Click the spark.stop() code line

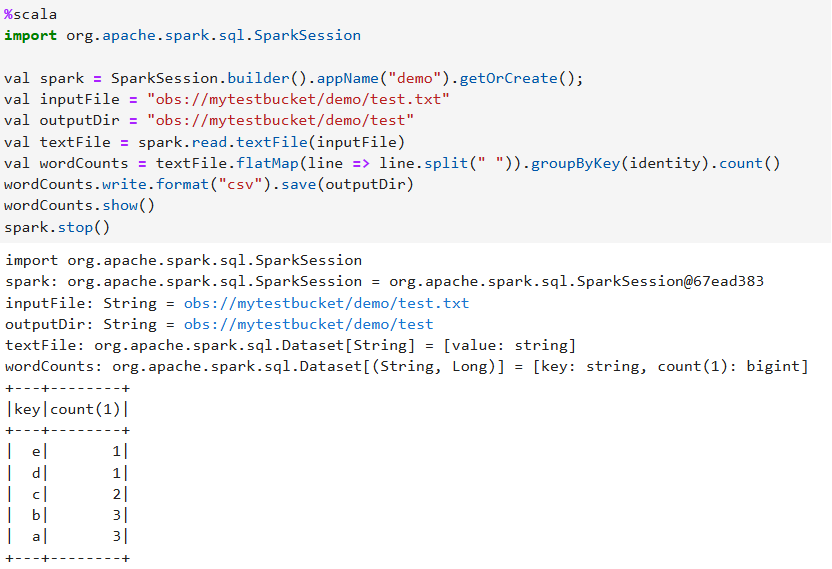[57, 227]
